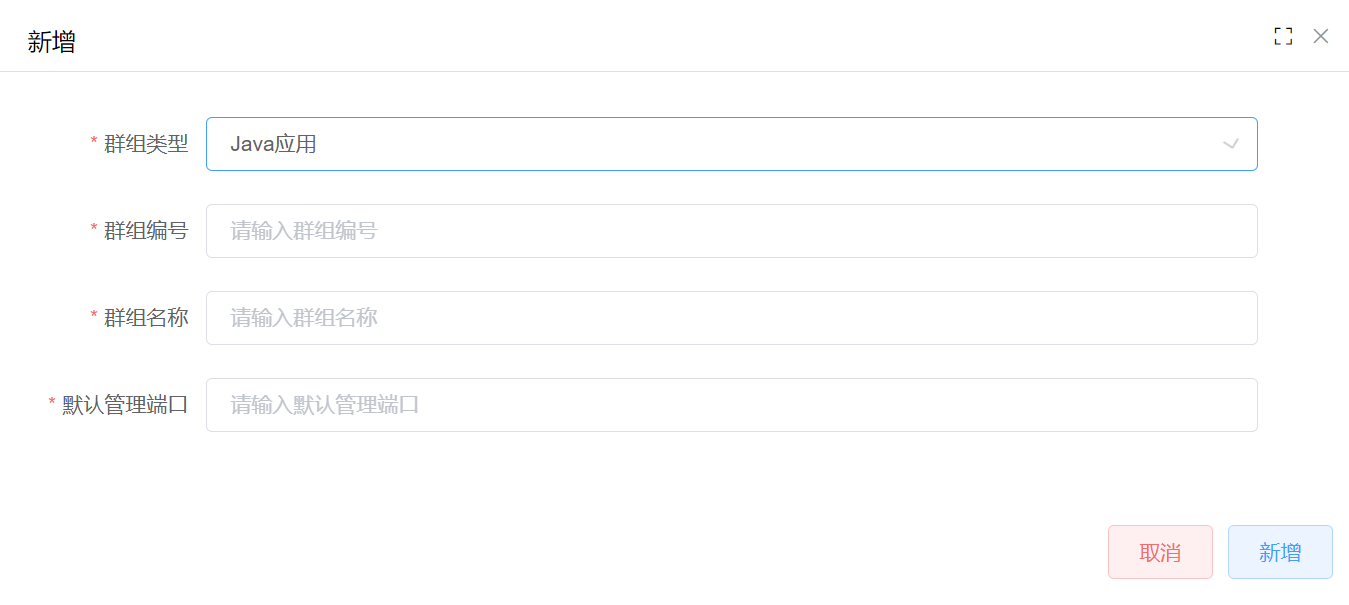Screen dimensions: 1349x605
Task: Maximize the dialog with the fullscreen icon
Action: pyautogui.click(x=1283, y=36)
